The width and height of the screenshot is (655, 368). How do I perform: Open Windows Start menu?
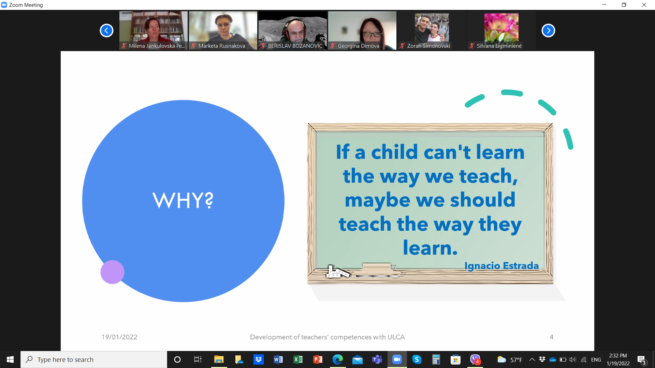(x=10, y=360)
